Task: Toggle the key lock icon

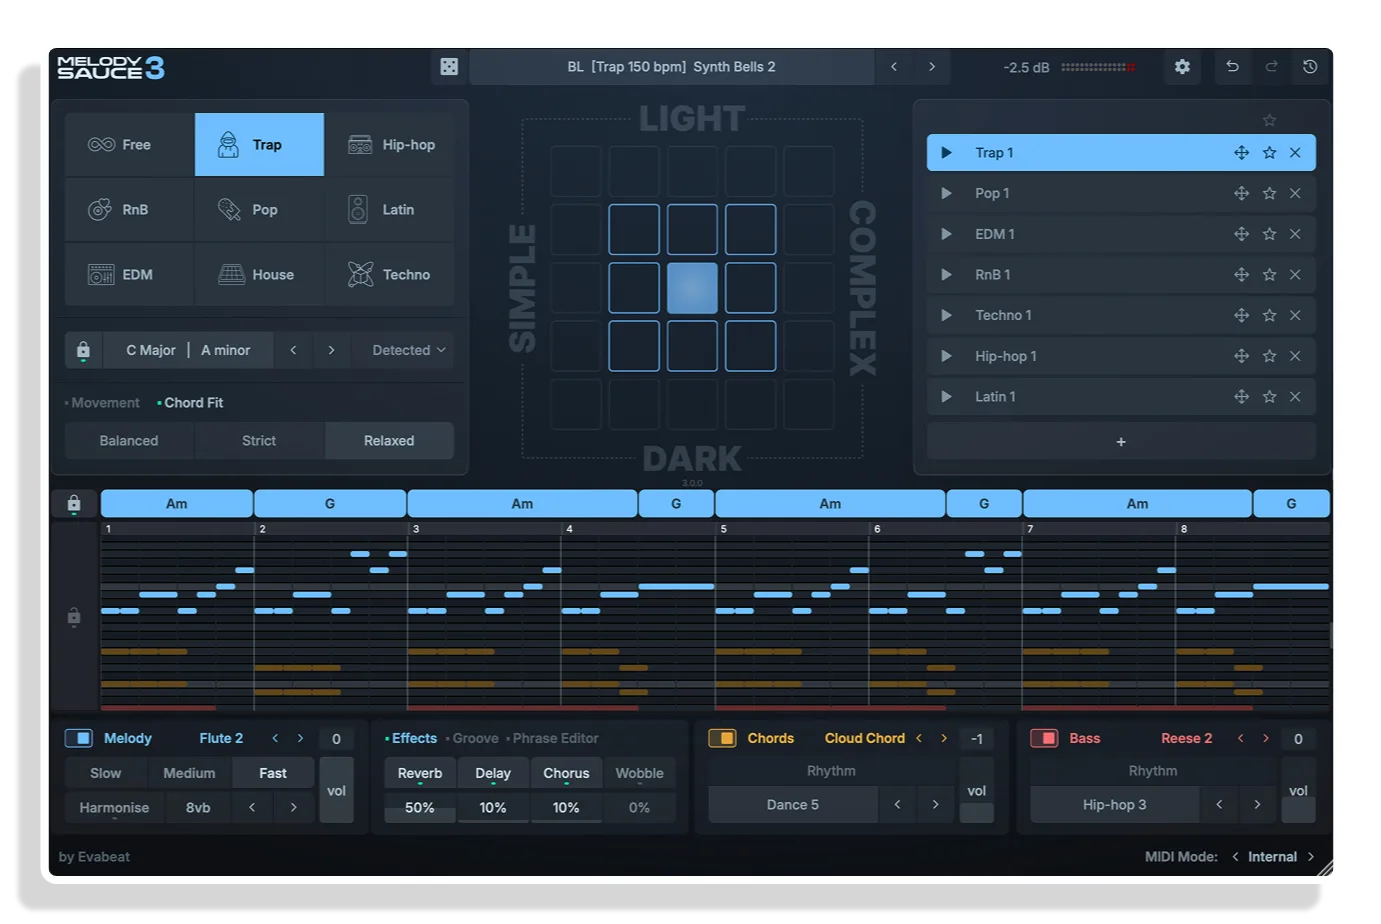Action: [x=83, y=350]
